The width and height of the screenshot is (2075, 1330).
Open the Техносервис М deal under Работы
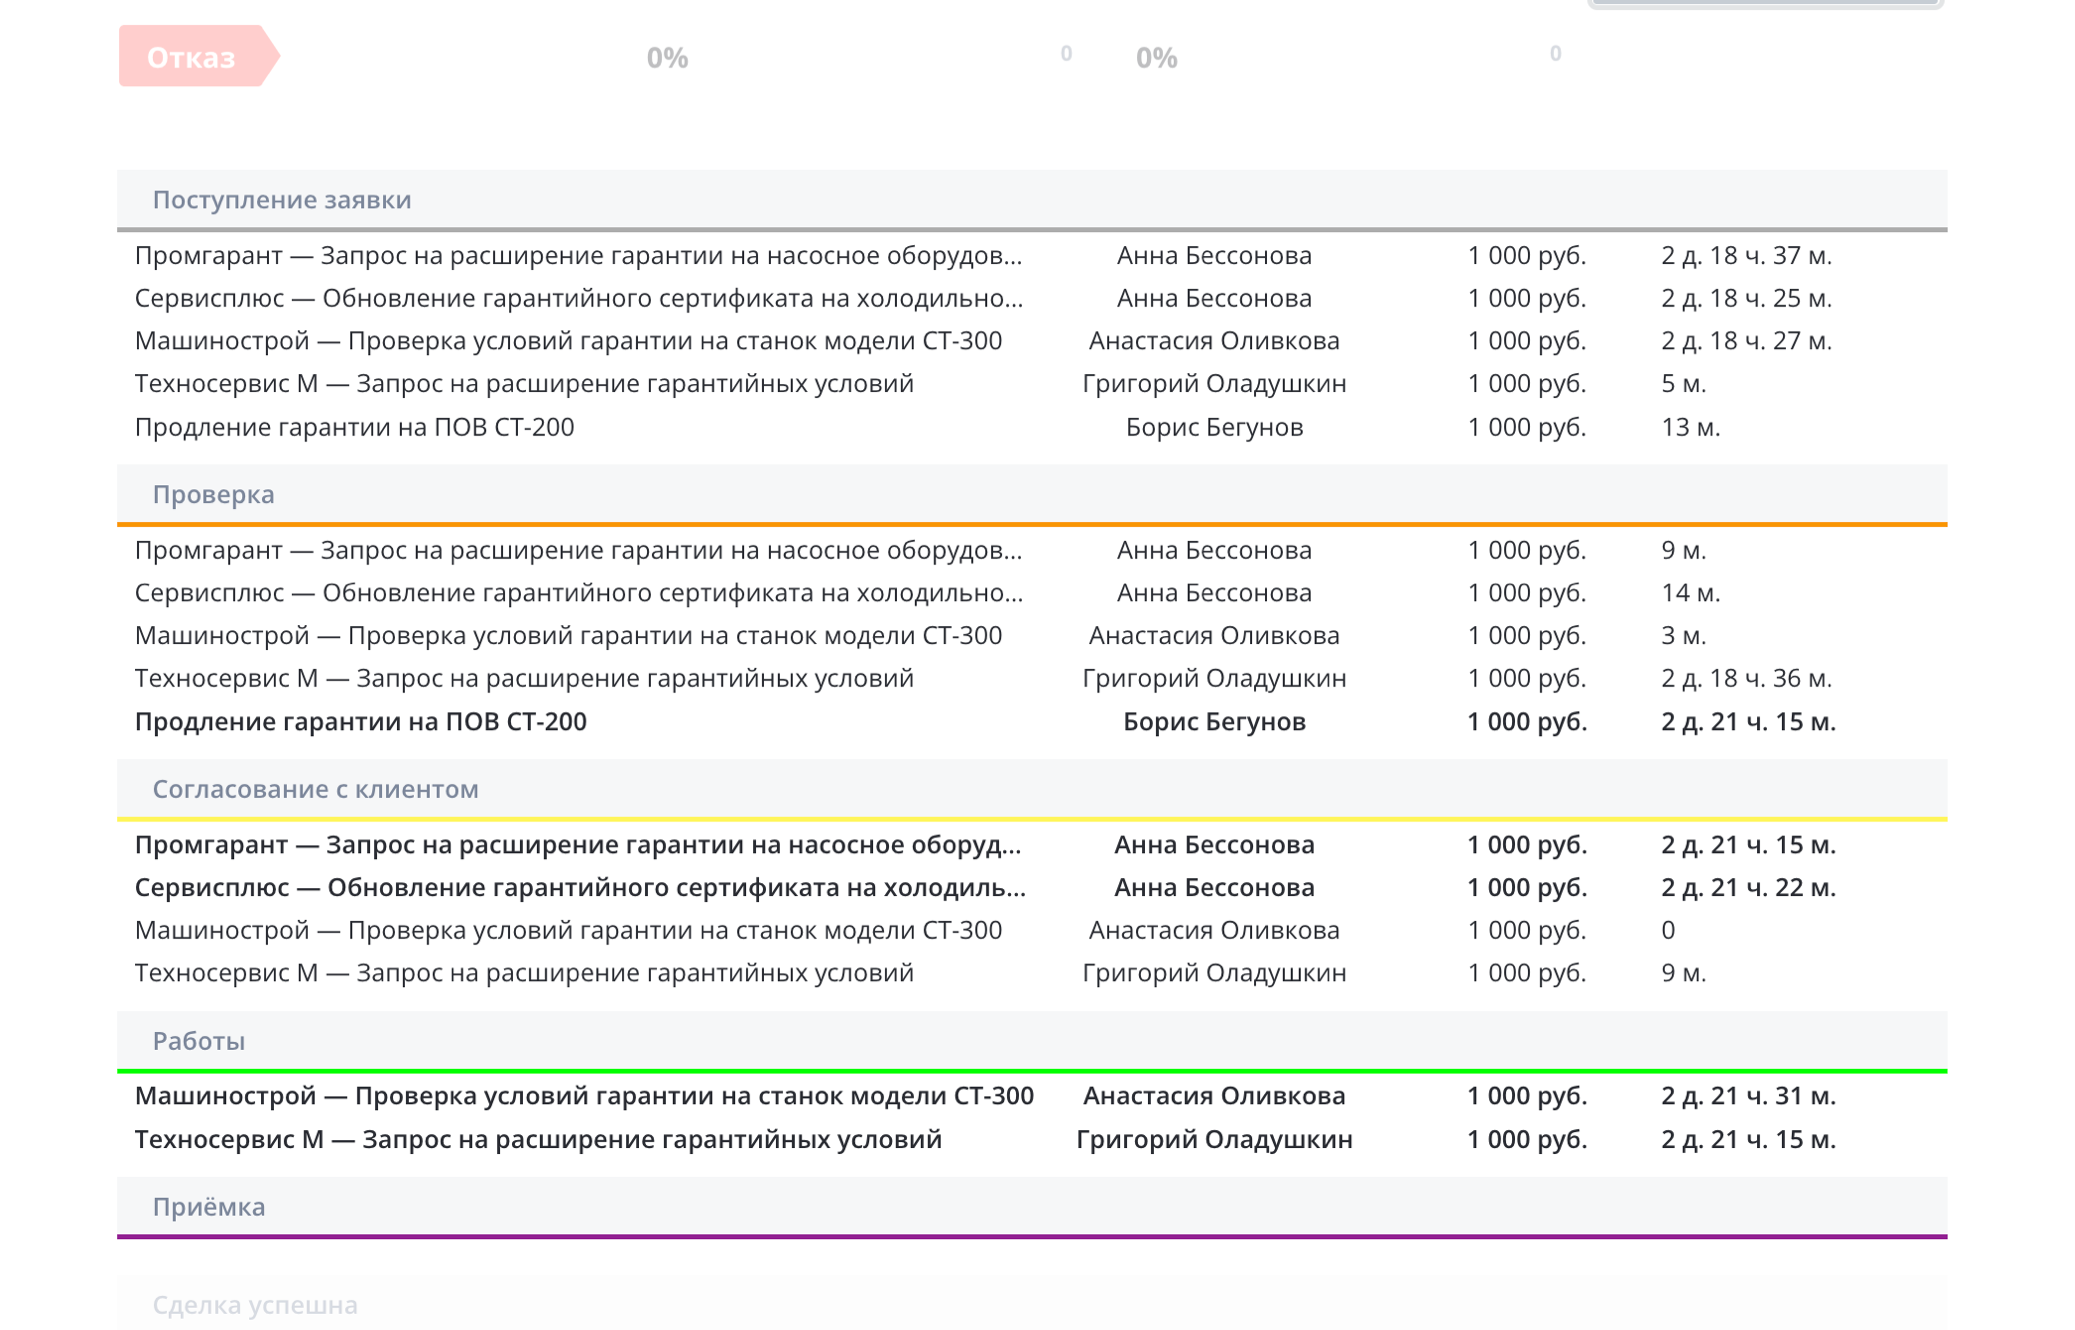click(538, 1139)
